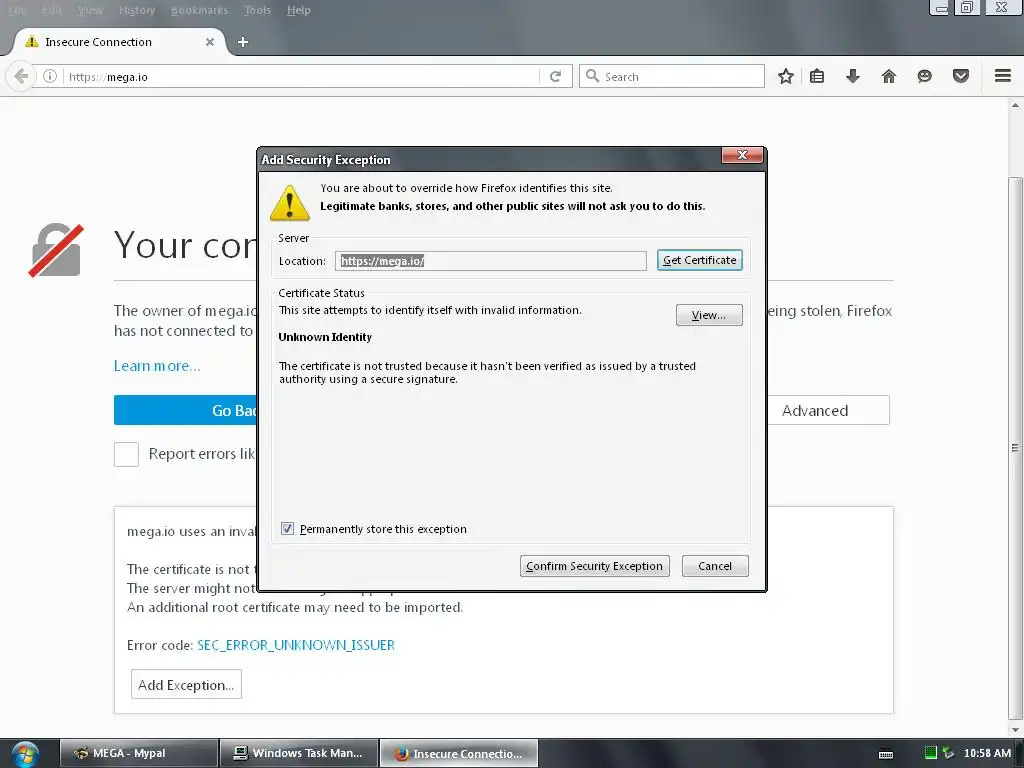The image size is (1024, 768).
Task: Open the site information icon in address bar
Action: click(x=50, y=76)
